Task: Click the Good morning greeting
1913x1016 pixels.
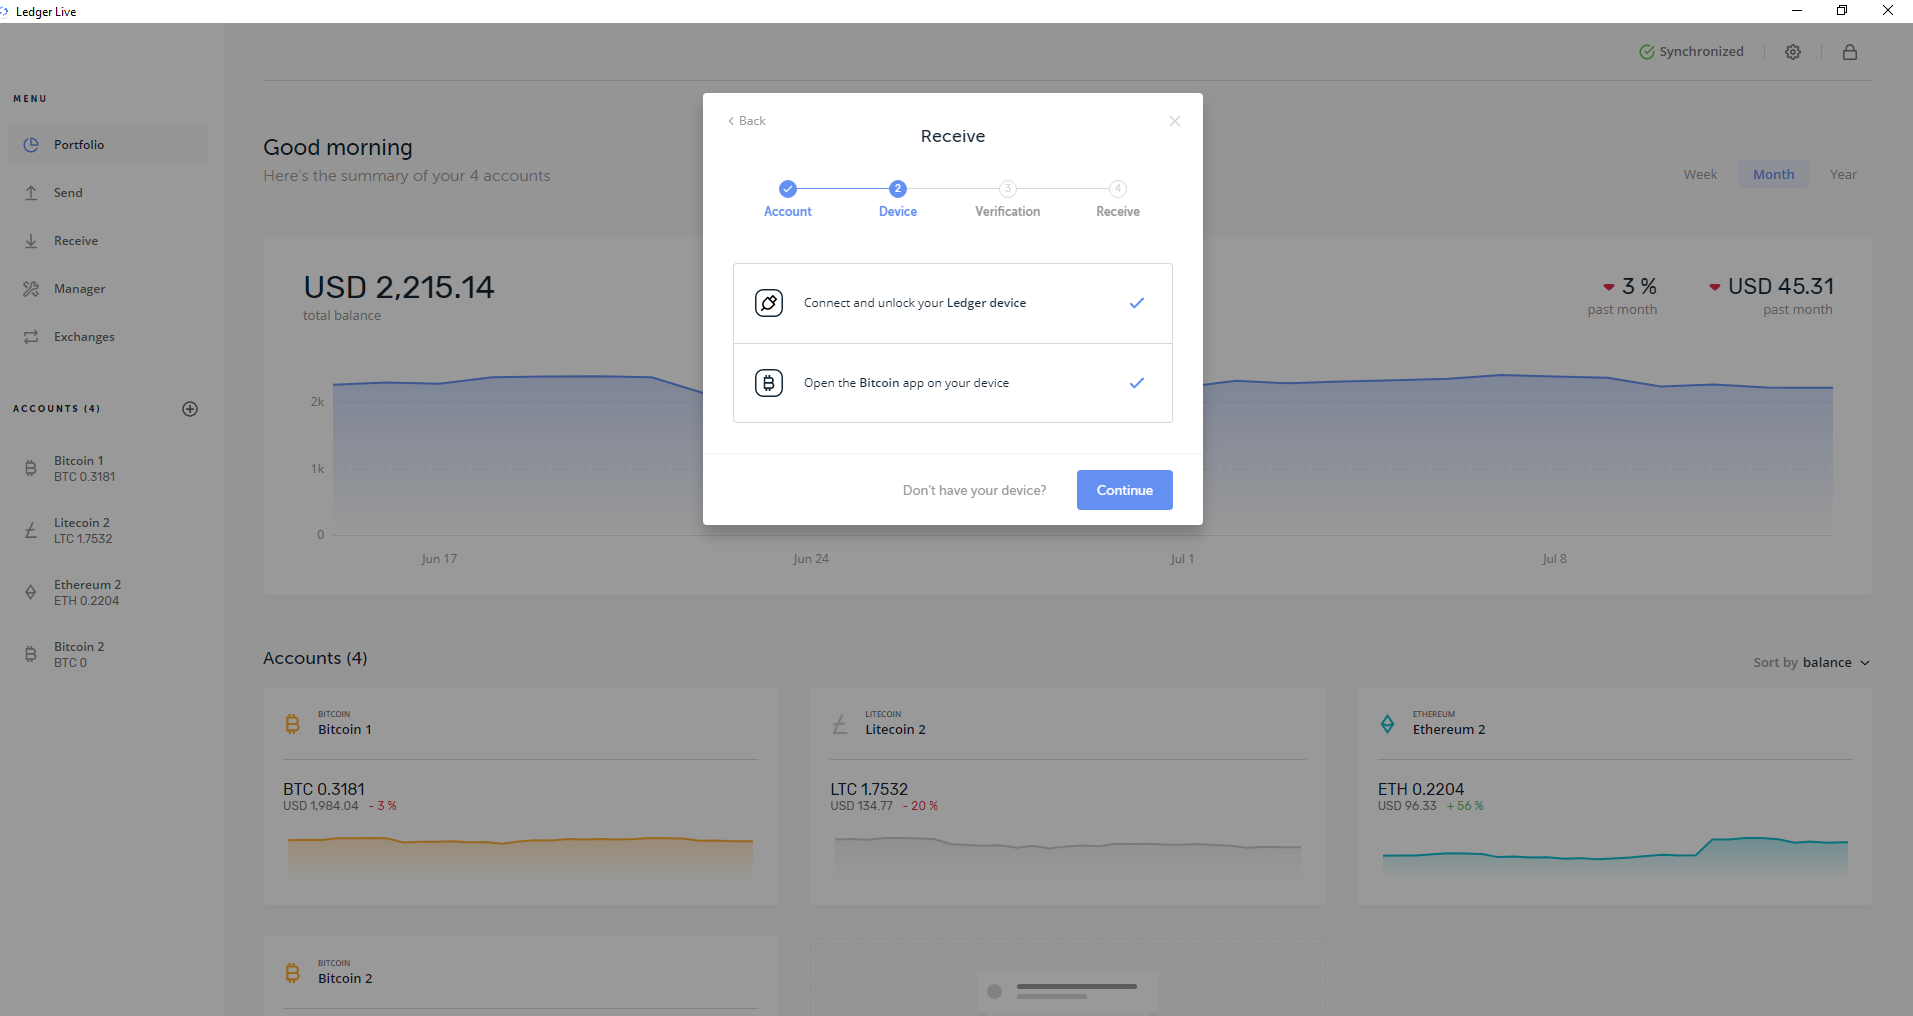Action: pyautogui.click(x=338, y=147)
